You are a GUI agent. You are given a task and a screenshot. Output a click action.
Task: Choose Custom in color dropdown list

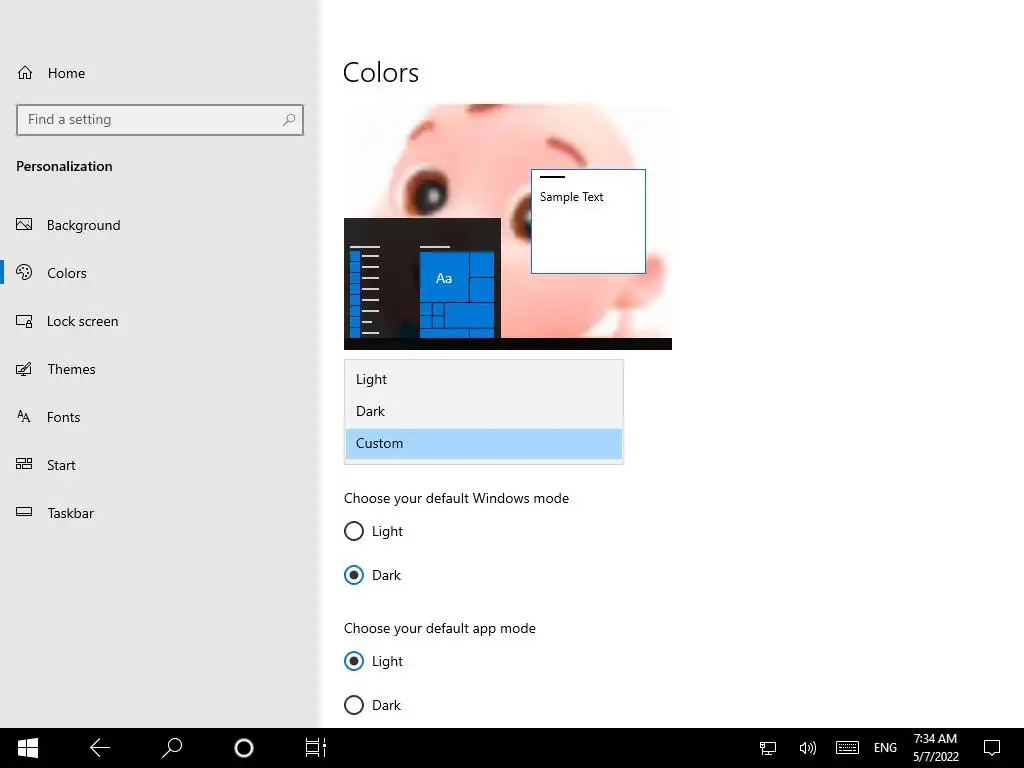pos(484,443)
